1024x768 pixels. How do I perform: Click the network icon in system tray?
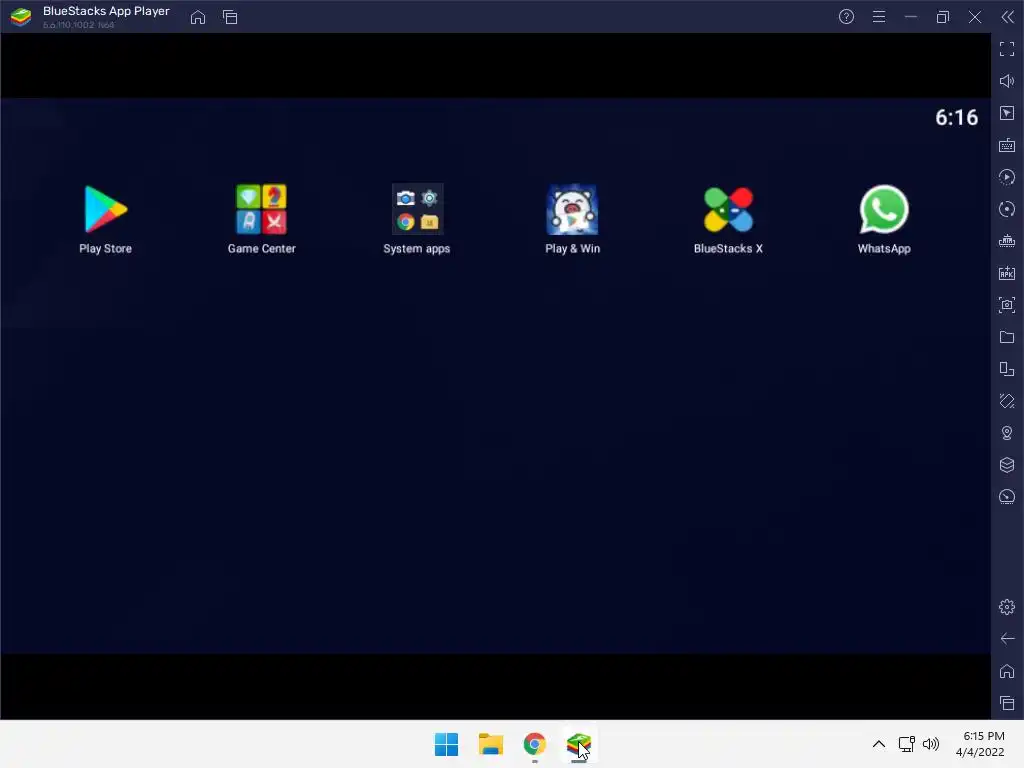pyautogui.click(x=906, y=744)
